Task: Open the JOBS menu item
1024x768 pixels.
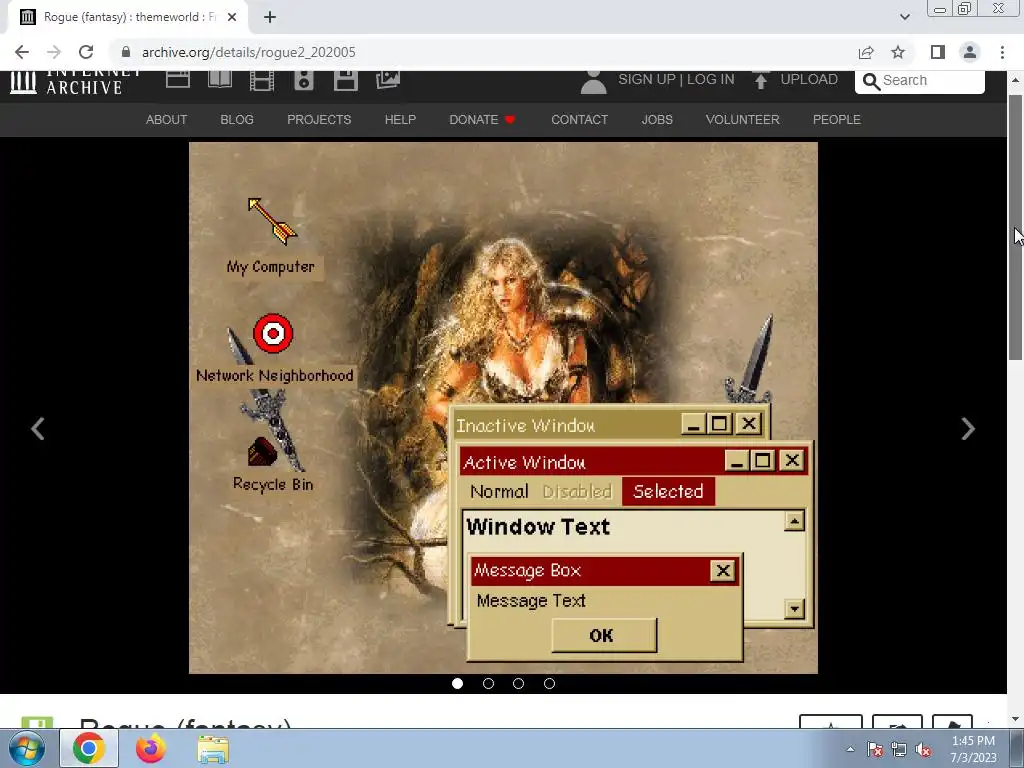Action: click(x=657, y=120)
